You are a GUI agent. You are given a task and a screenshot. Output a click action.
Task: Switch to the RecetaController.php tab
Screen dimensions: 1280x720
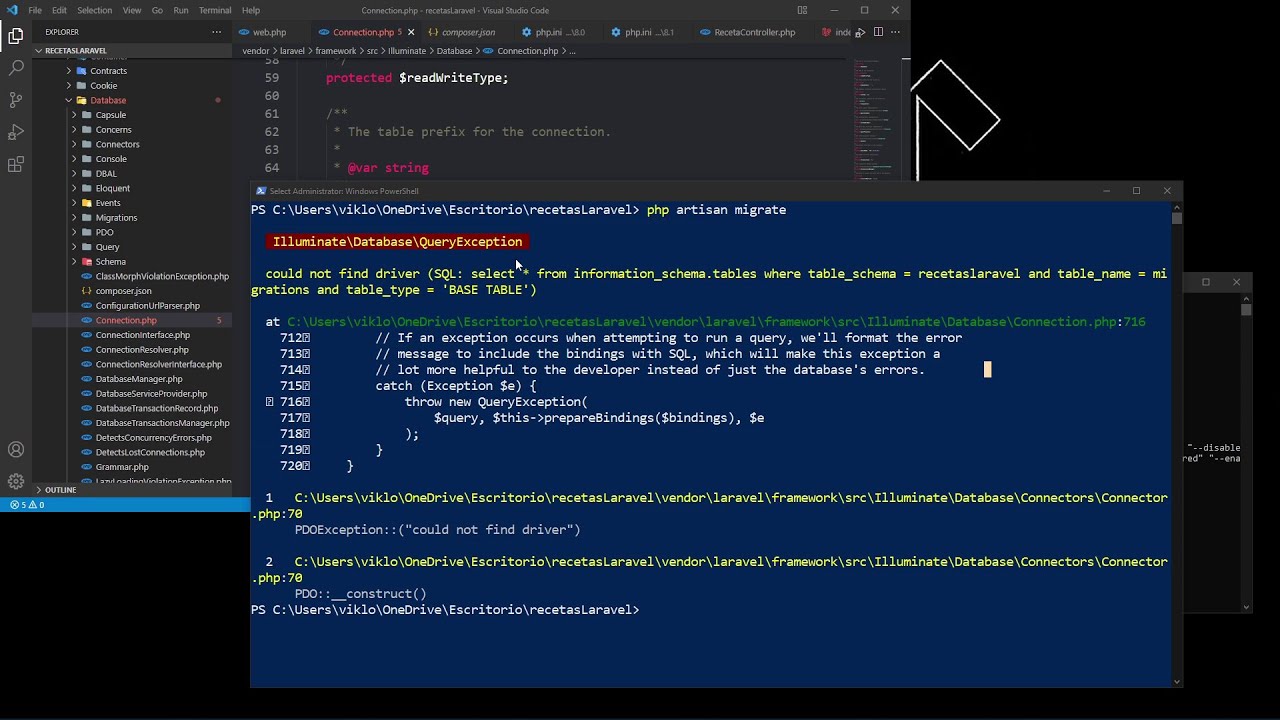click(x=755, y=32)
